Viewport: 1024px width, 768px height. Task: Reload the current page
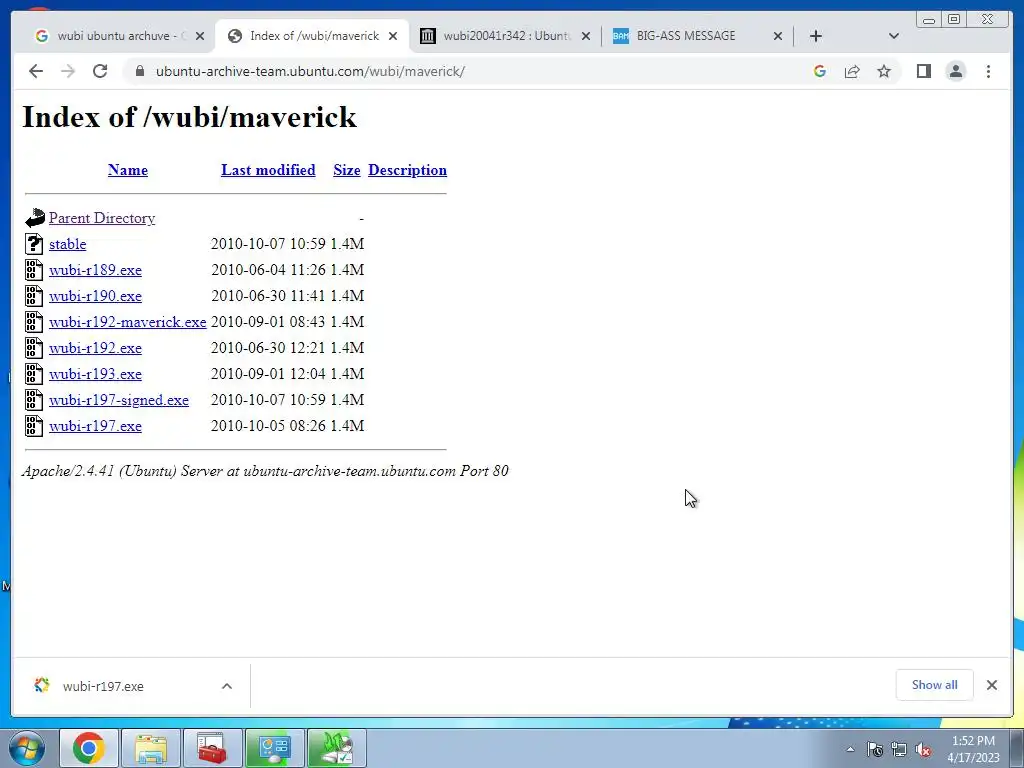point(100,71)
